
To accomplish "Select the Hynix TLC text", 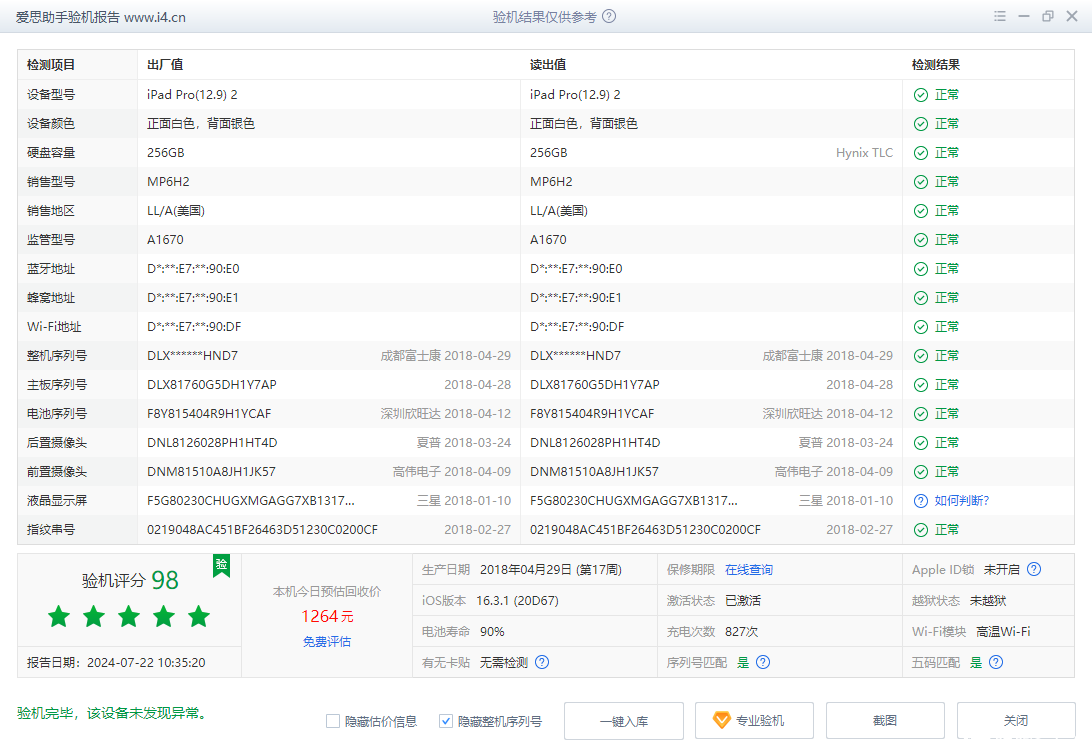I will pyautogui.click(x=864, y=152).
